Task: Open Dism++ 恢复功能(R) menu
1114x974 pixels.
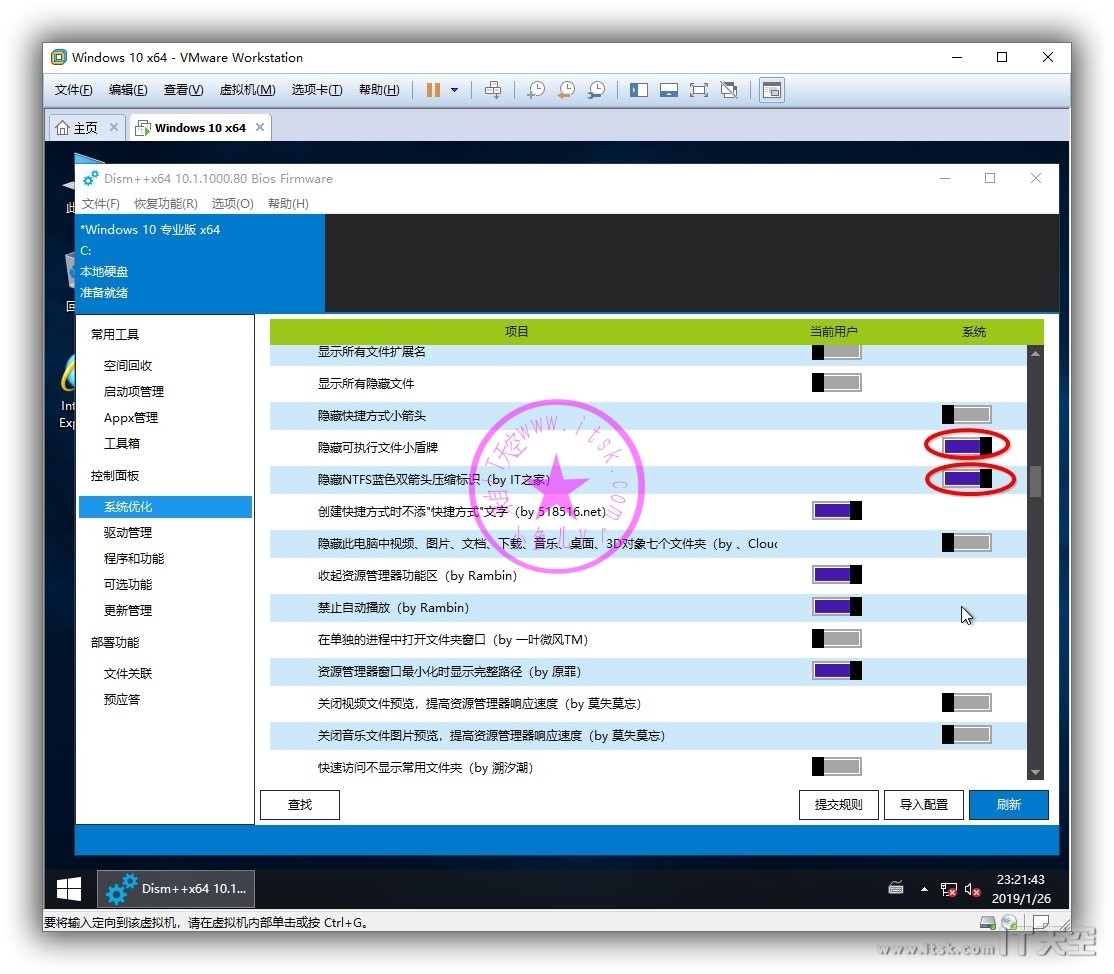Action: [x=166, y=204]
